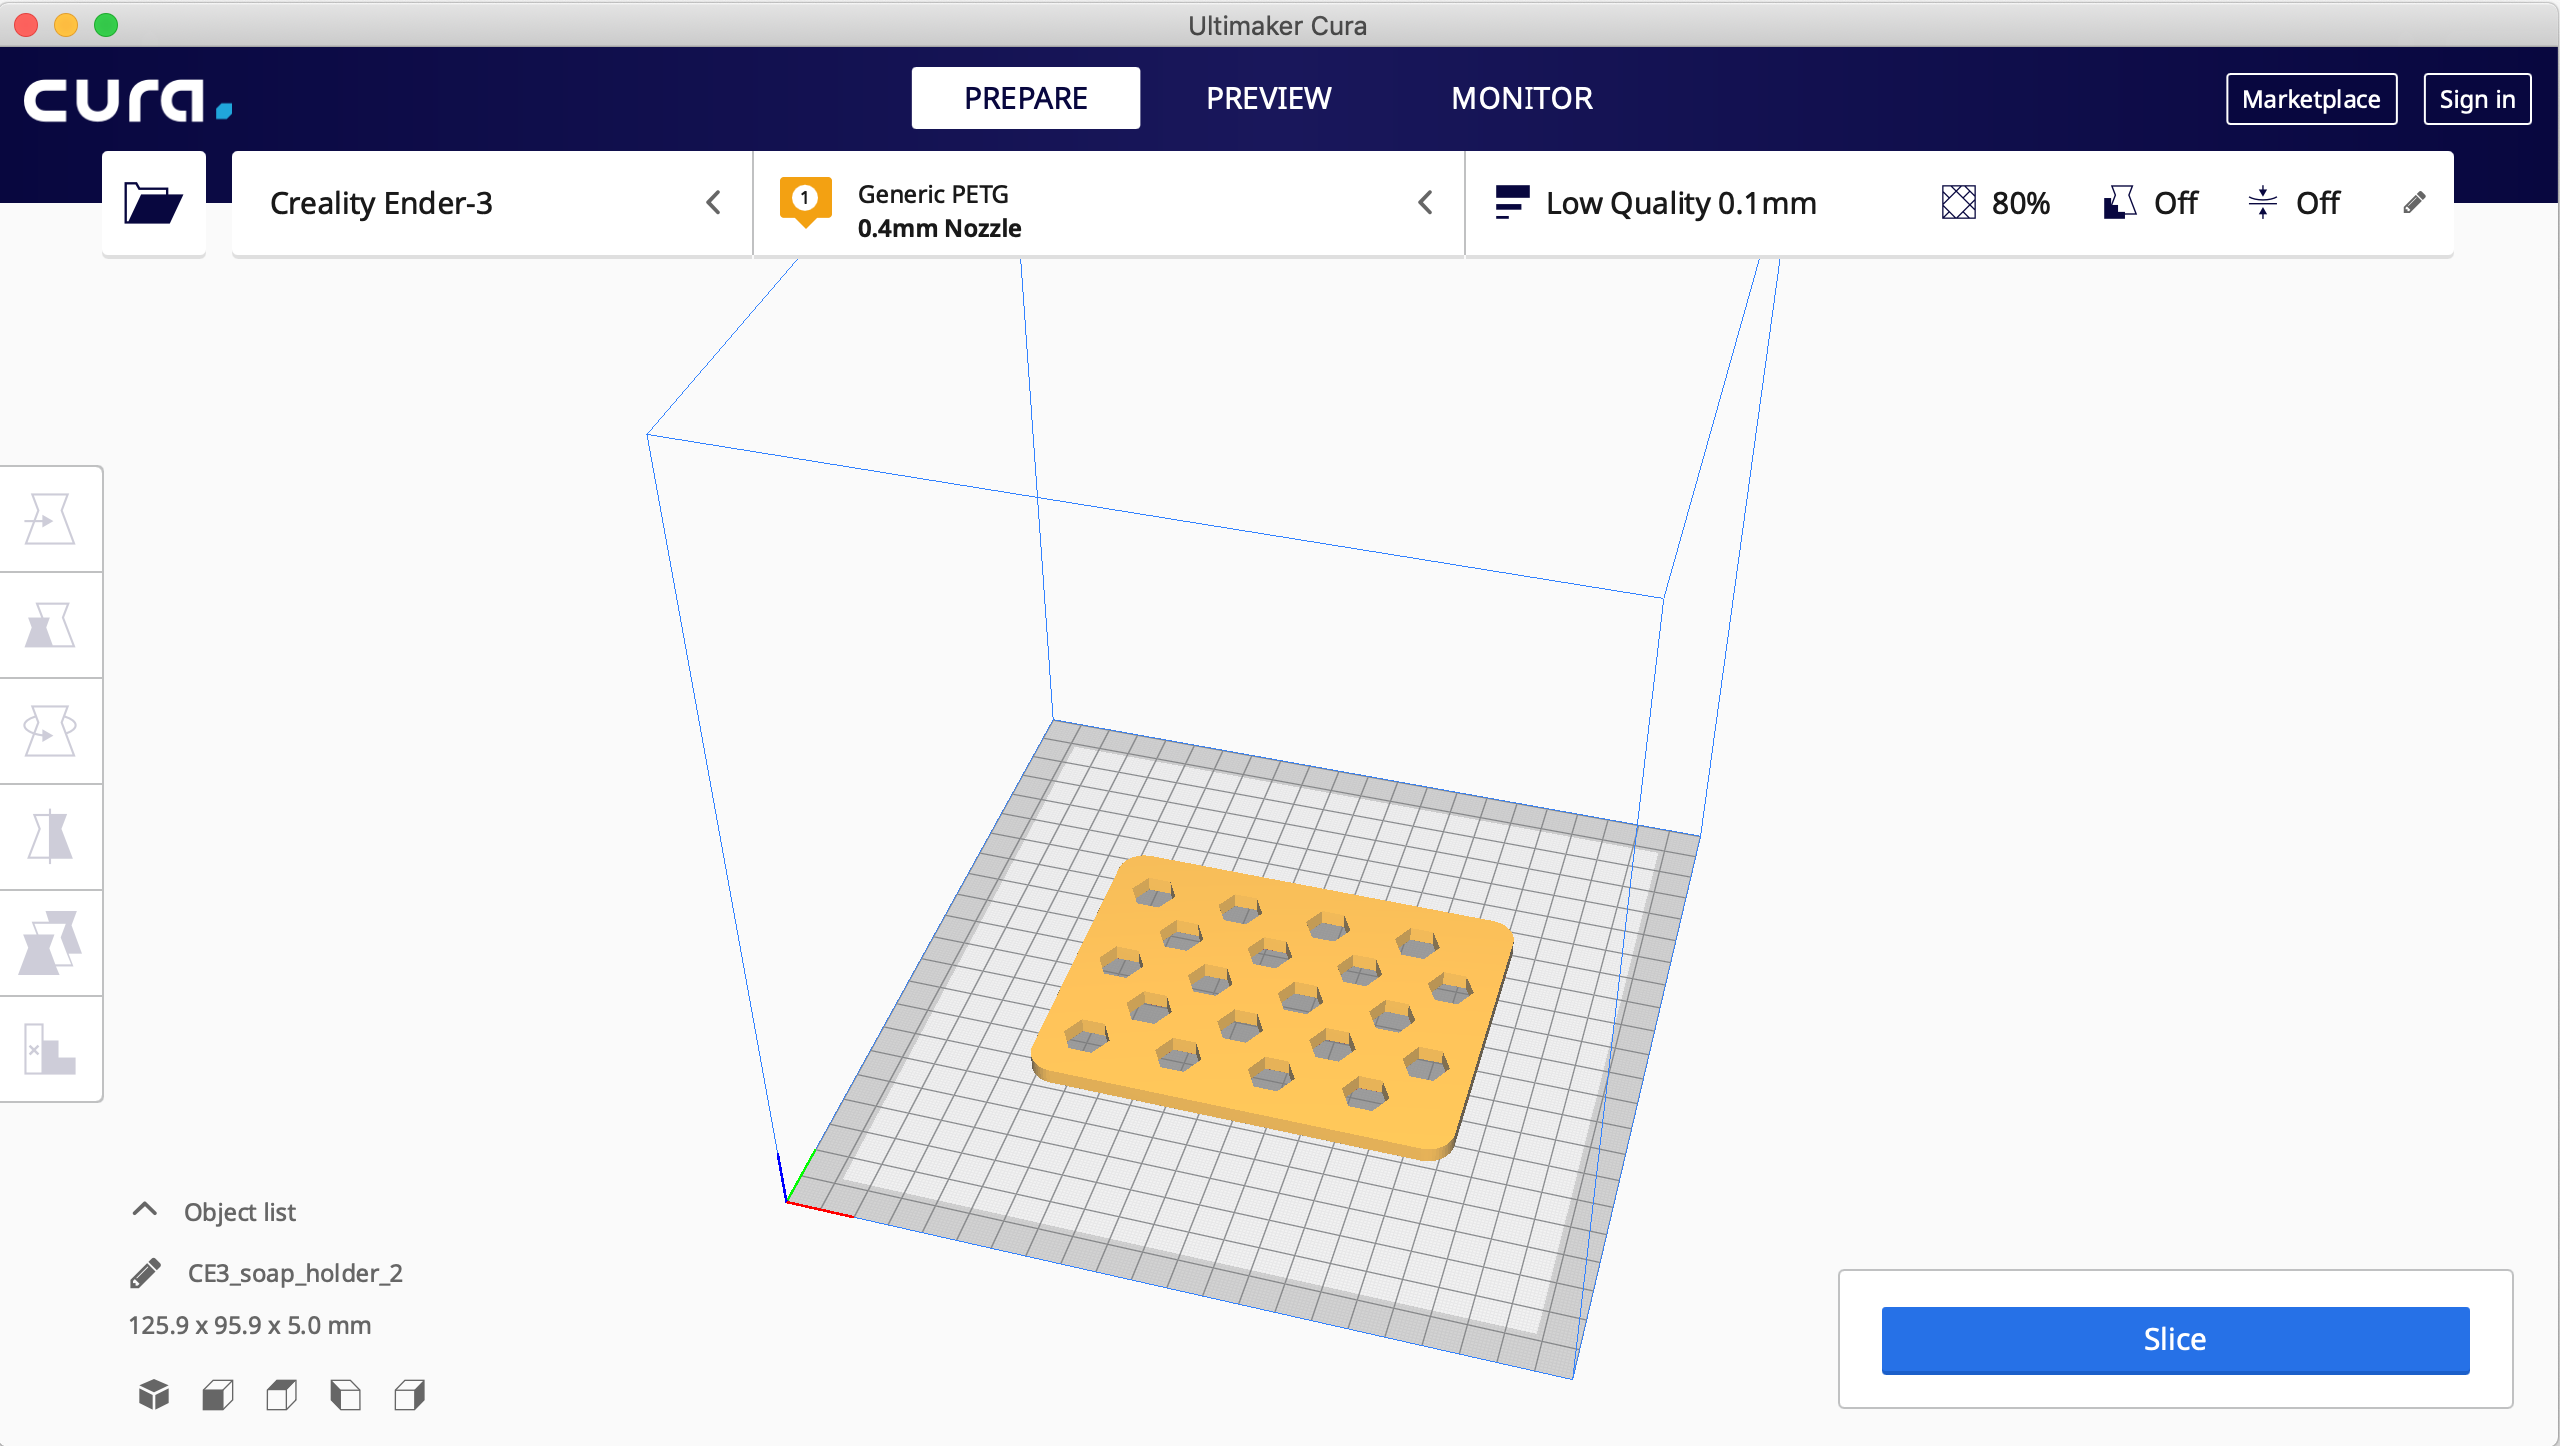The image size is (2560, 1446).
Task: Click the pencil icon beside CE3_soap_holder_2
Action: point(145,1273)
